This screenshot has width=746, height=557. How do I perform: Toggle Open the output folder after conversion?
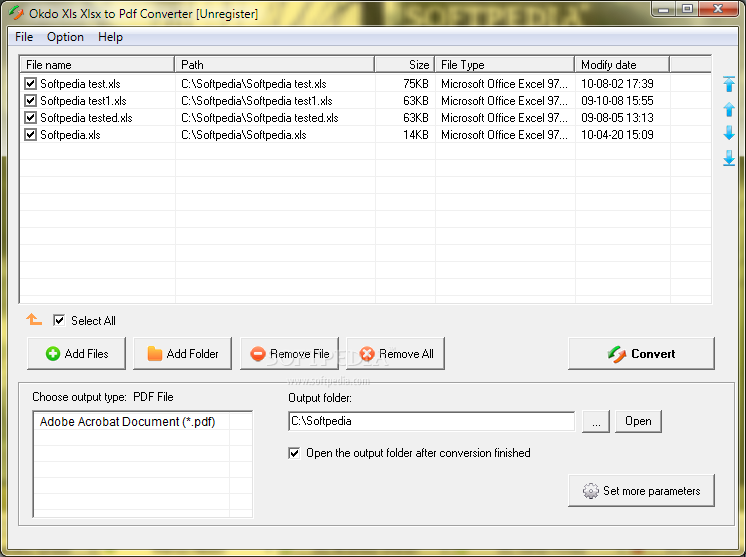coord(294,453)
